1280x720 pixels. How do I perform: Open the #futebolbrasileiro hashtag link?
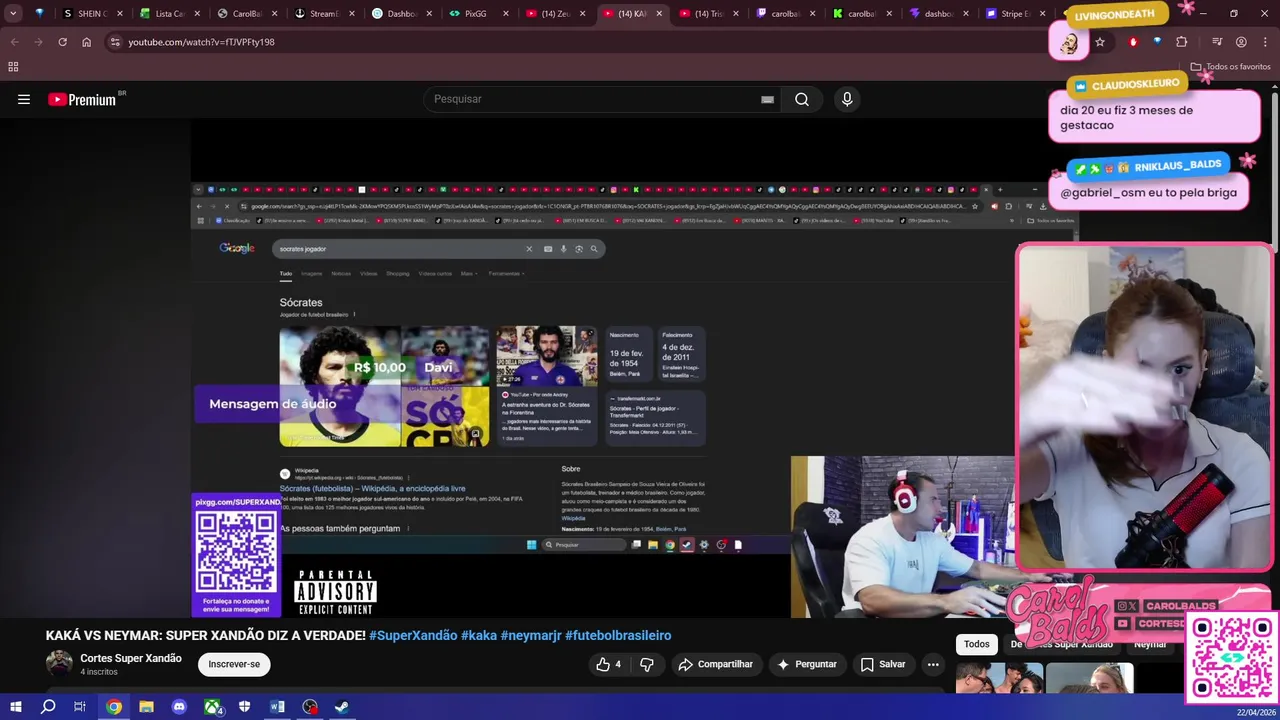click(x=618, y=635)
